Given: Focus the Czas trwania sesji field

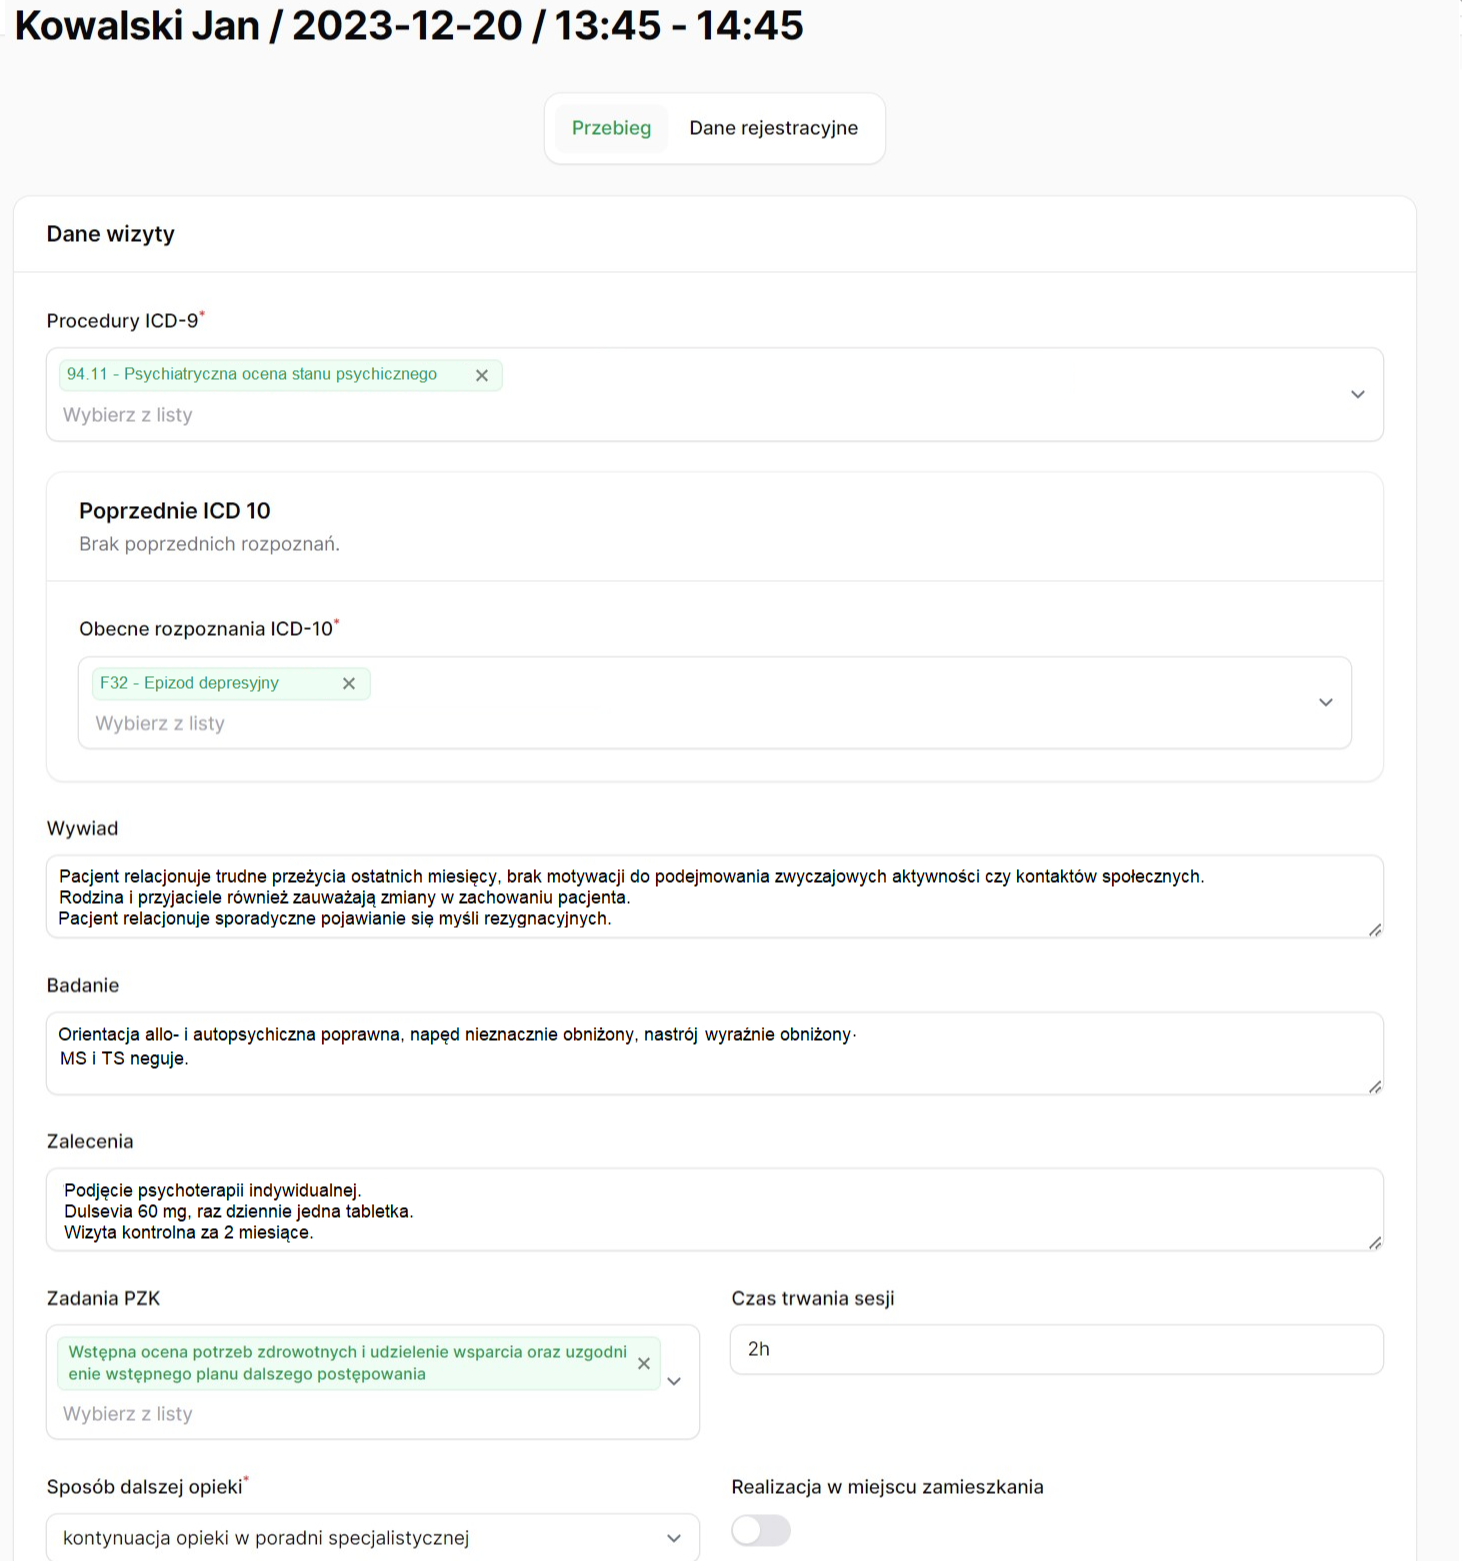Looking at the screenshot, I should (1056, 1349).
